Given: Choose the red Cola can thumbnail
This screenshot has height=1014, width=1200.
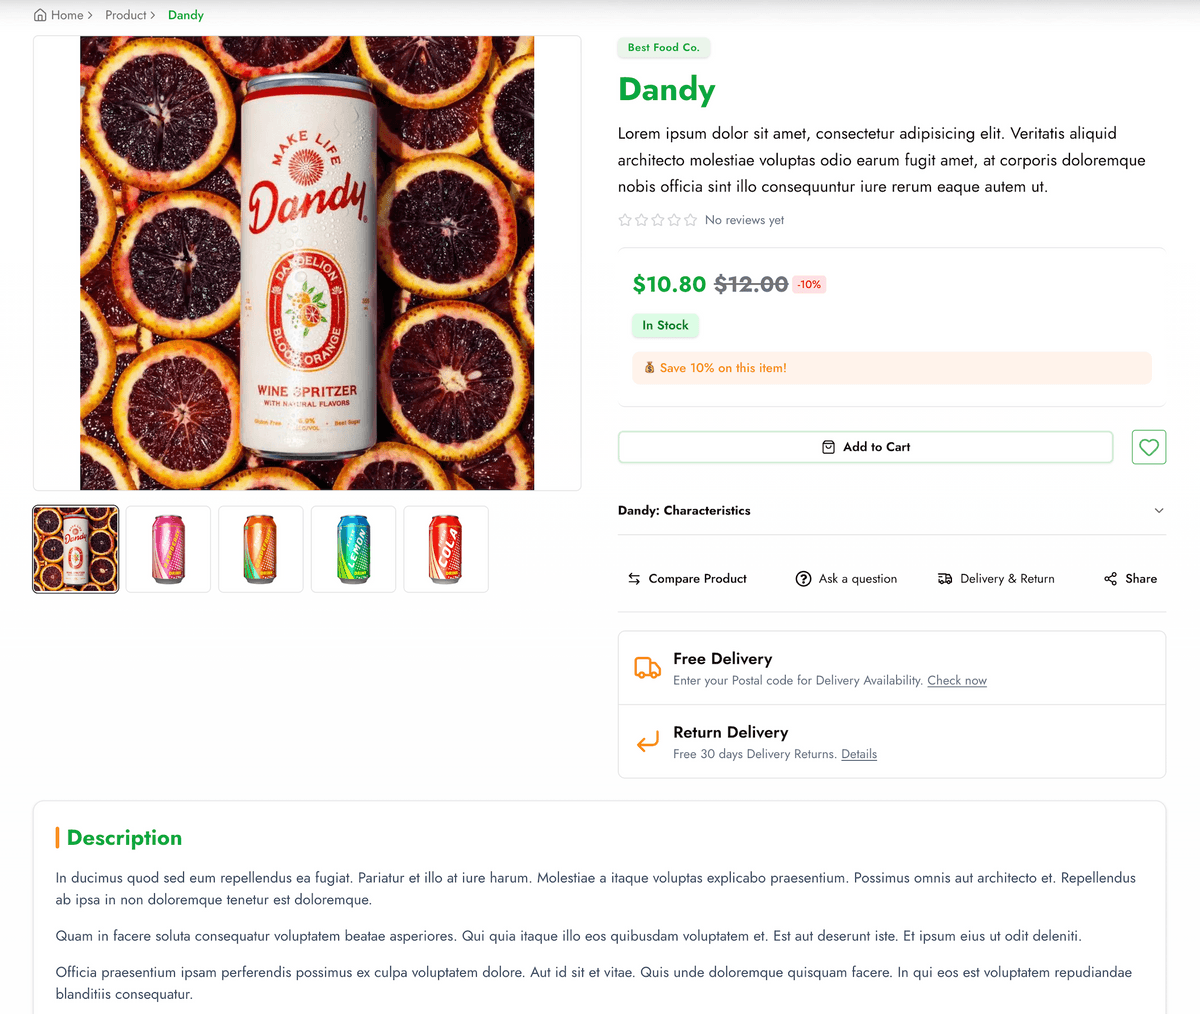Looking at the screenshot, I should pyautogui.click(x=446, y=549).
